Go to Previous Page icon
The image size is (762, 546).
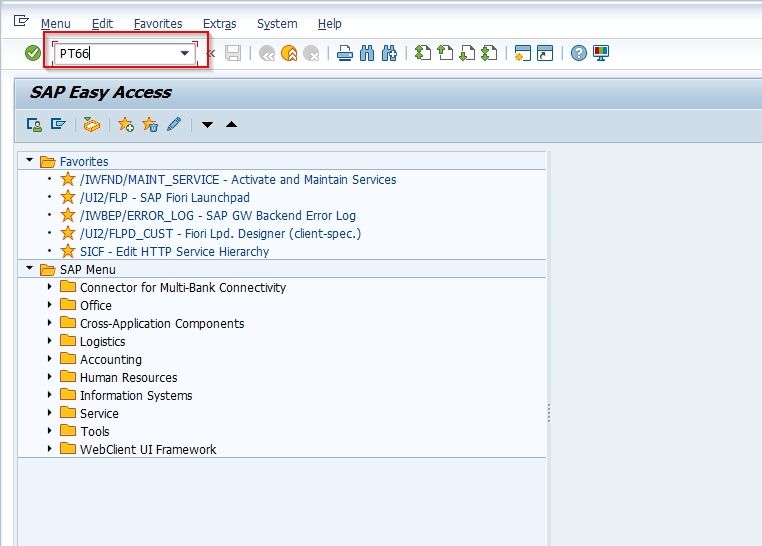[x=445, y=53]
